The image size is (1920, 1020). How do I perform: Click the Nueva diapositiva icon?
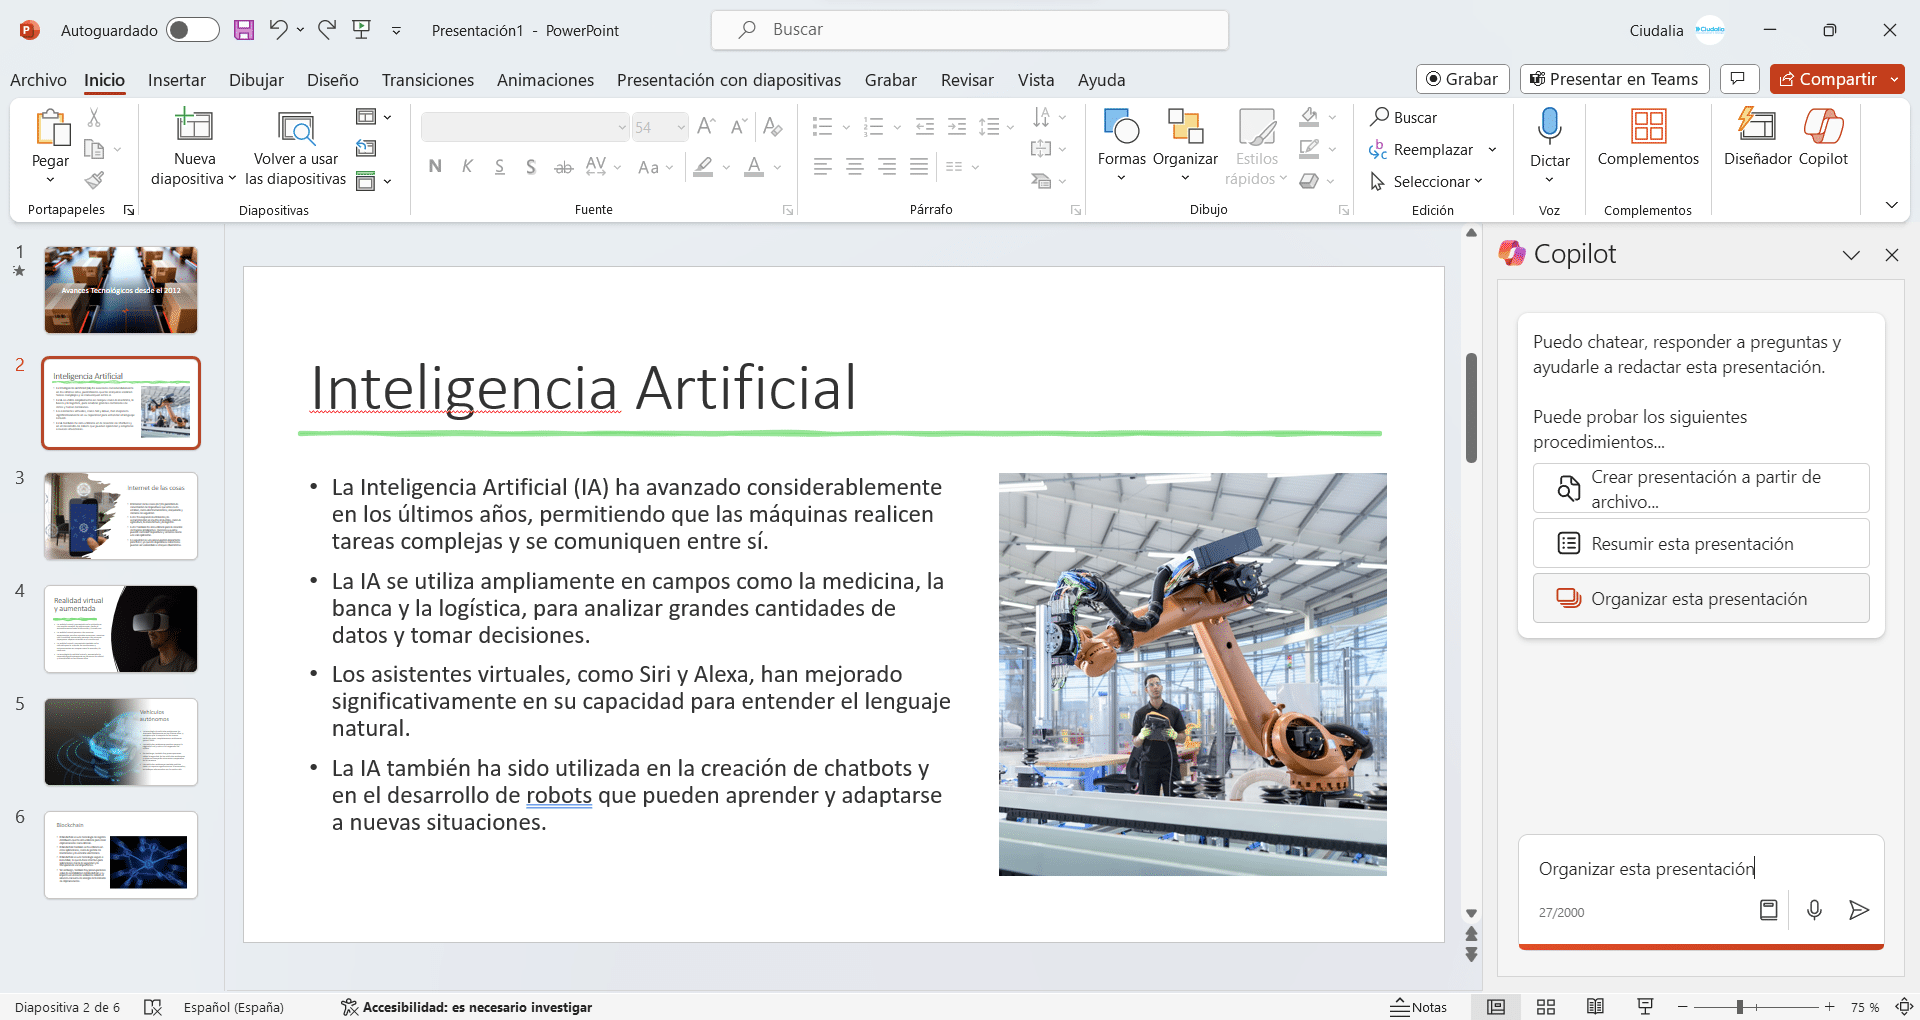[x=194, y=127]
